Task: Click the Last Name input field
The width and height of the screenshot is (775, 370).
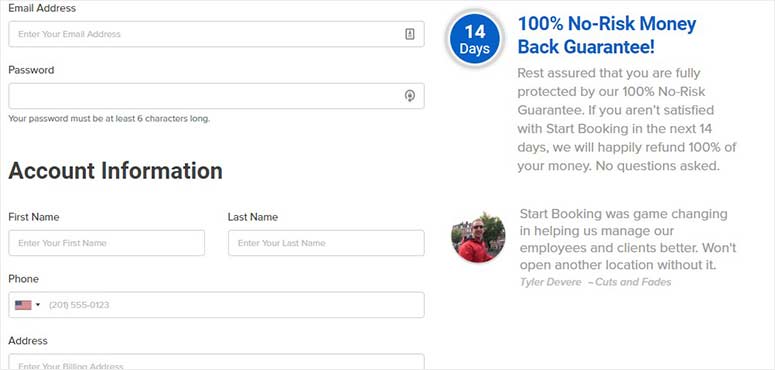Action: [326, 243]
